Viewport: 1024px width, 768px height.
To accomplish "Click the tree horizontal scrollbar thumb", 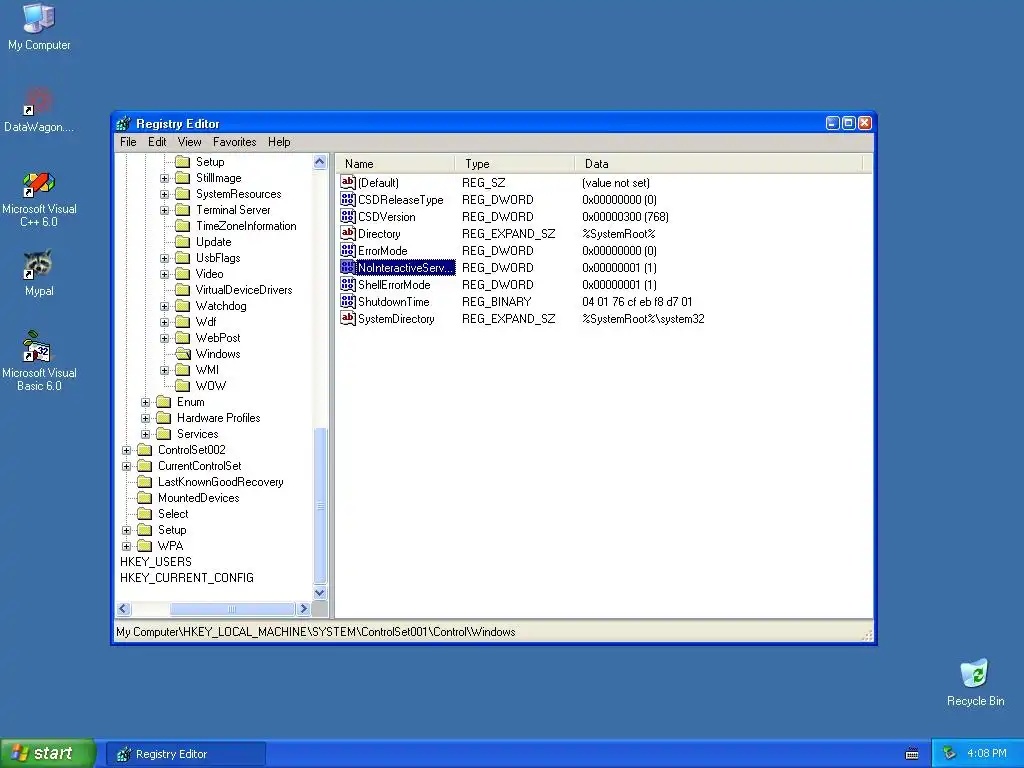I will click(232, 609).
